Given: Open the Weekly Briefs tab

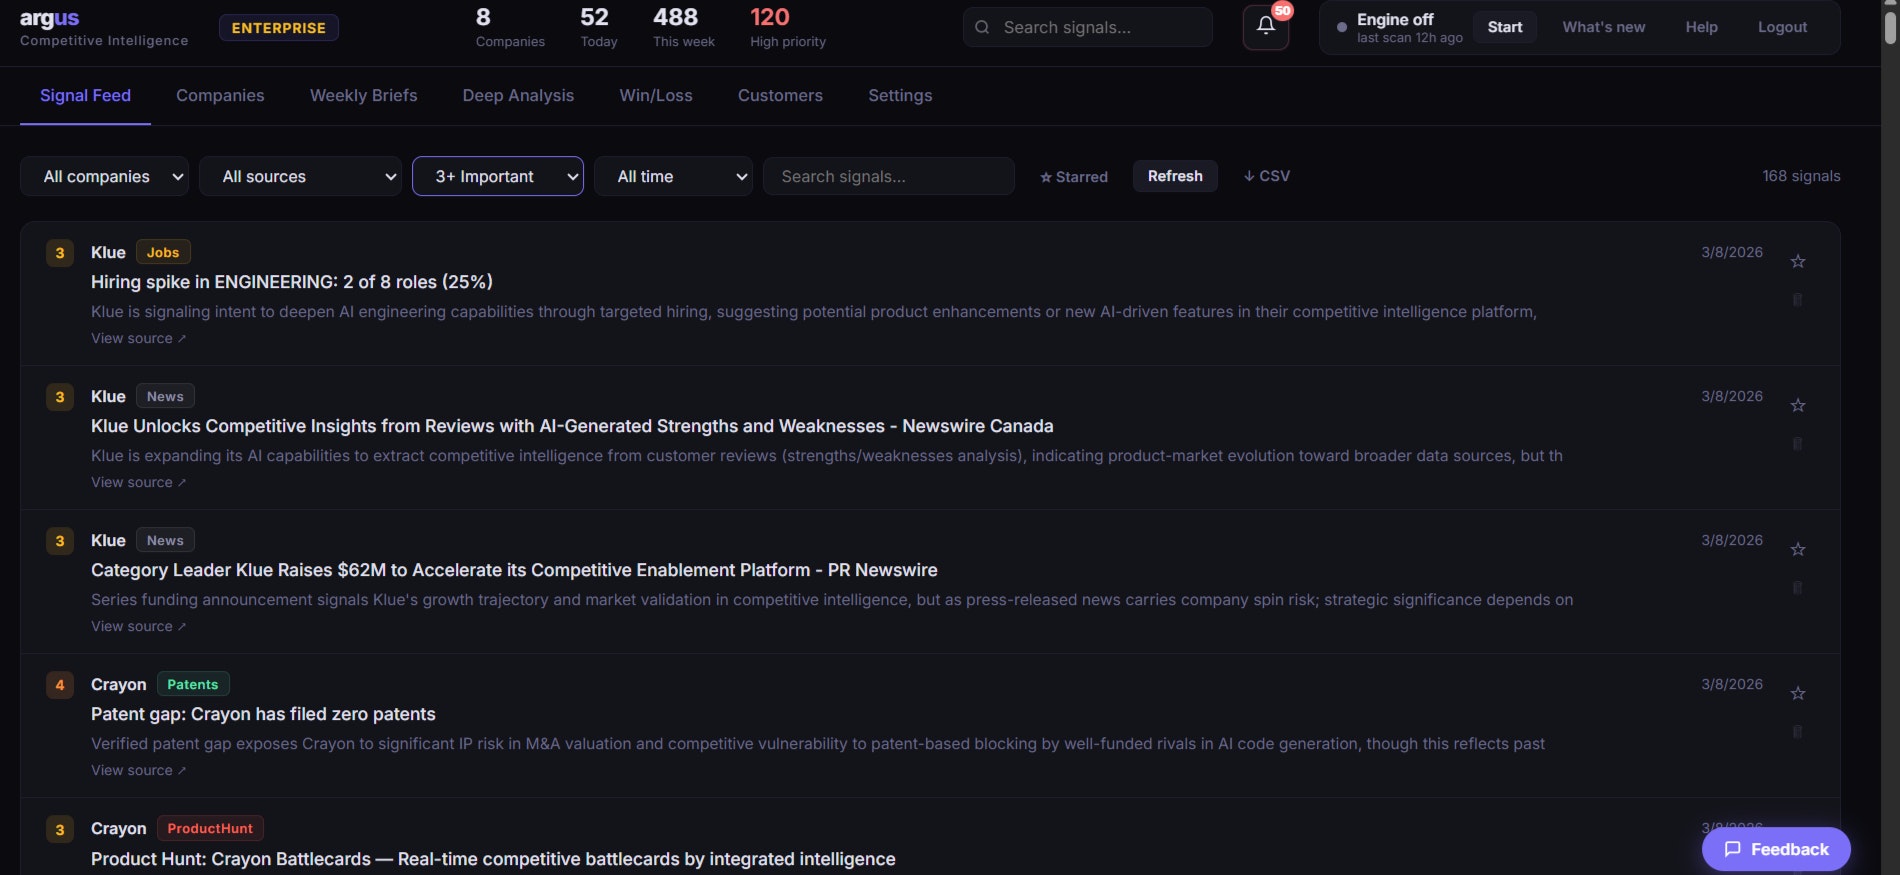Looking at the screenshot, I should (364, 95).
